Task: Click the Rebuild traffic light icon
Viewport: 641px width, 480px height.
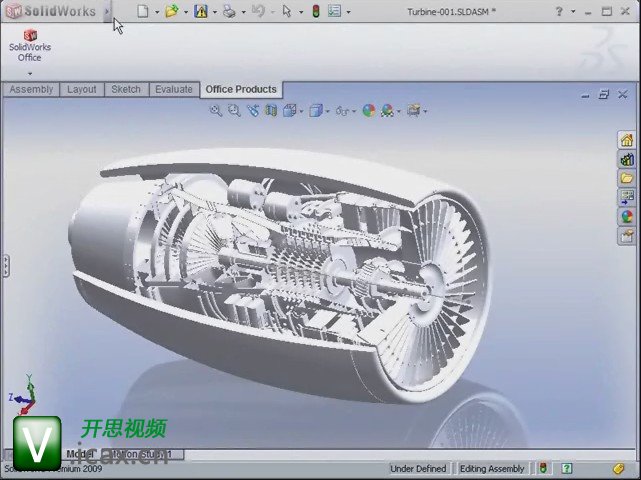Action: 316,12
